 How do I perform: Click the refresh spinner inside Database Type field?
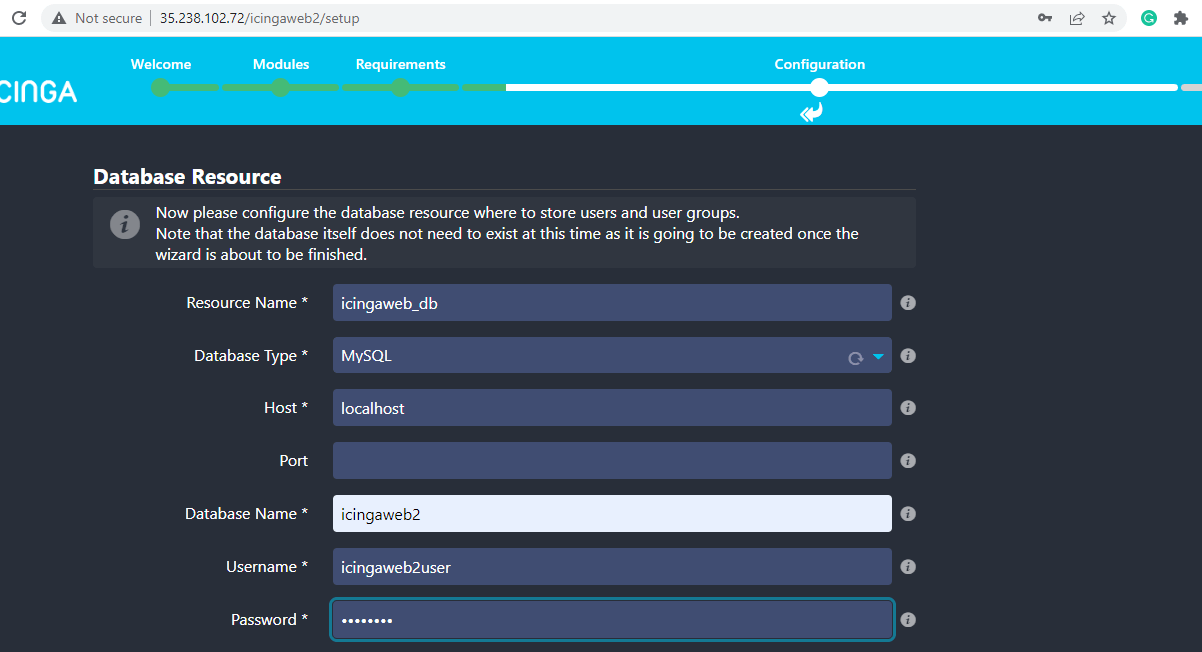point(855,357)
